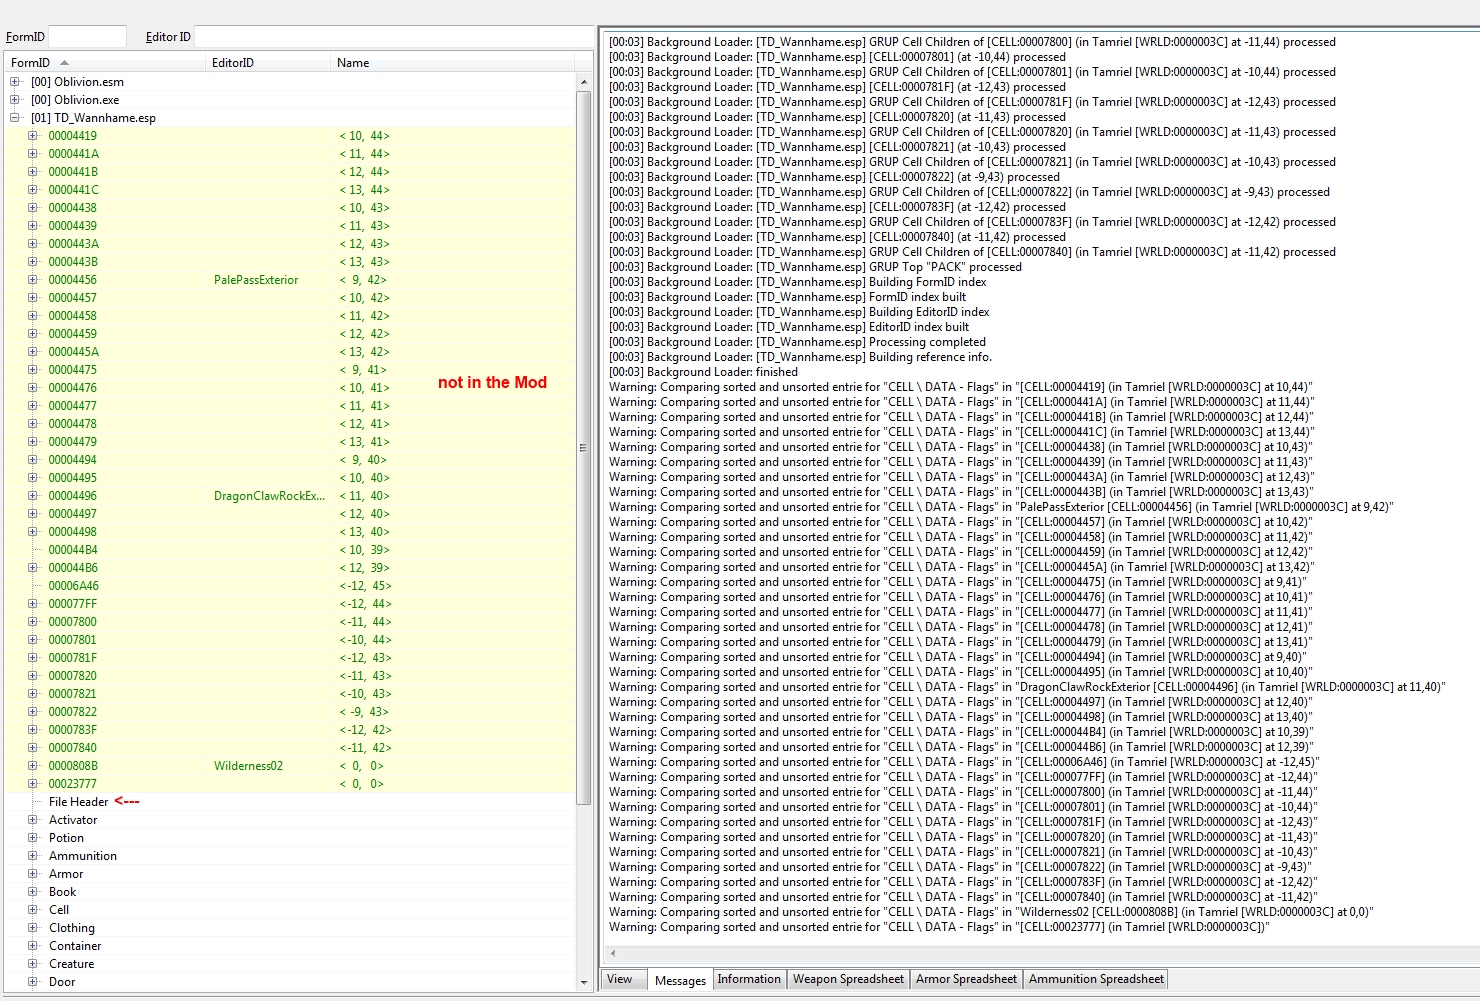Select the Potion group row

coord(290,838)
